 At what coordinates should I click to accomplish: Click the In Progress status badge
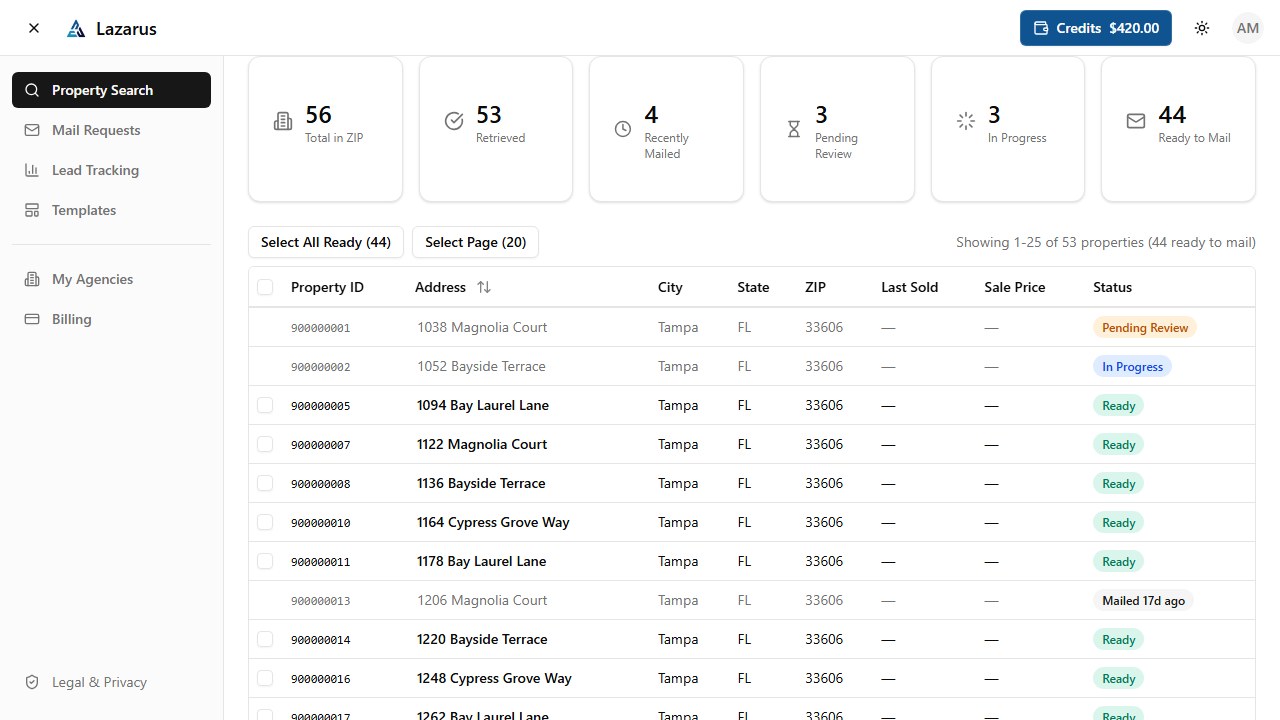click(1132, 366)
